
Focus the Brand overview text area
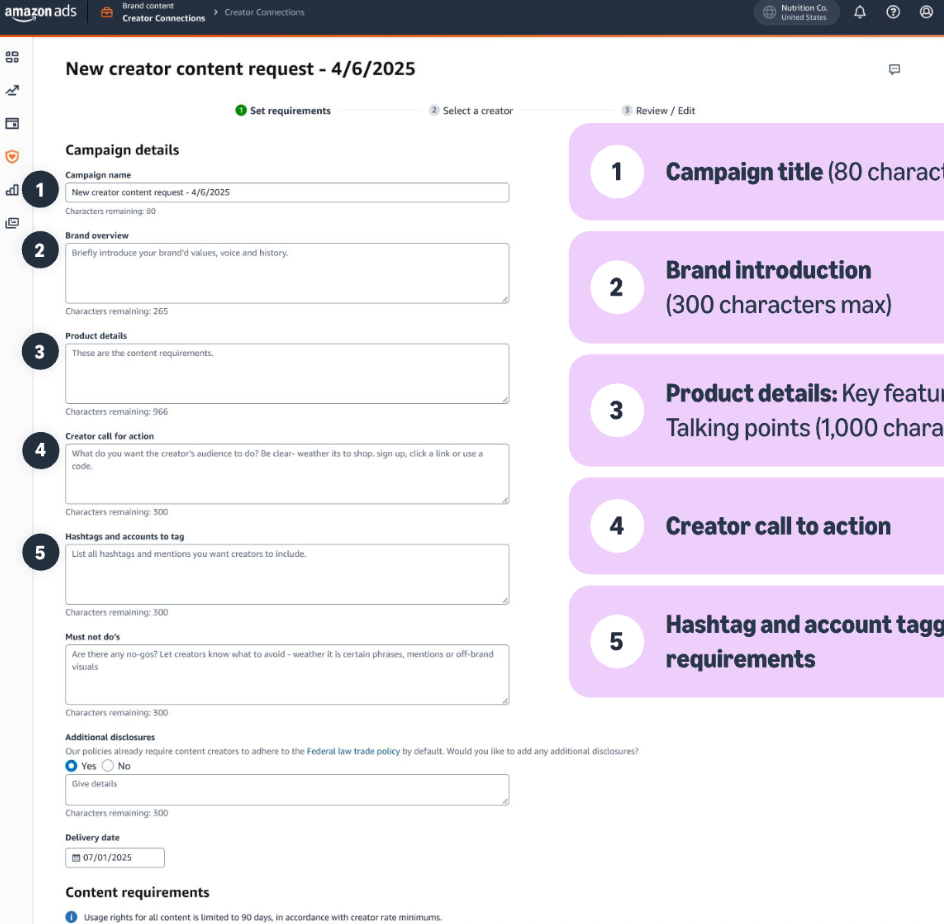coord(287,273)
